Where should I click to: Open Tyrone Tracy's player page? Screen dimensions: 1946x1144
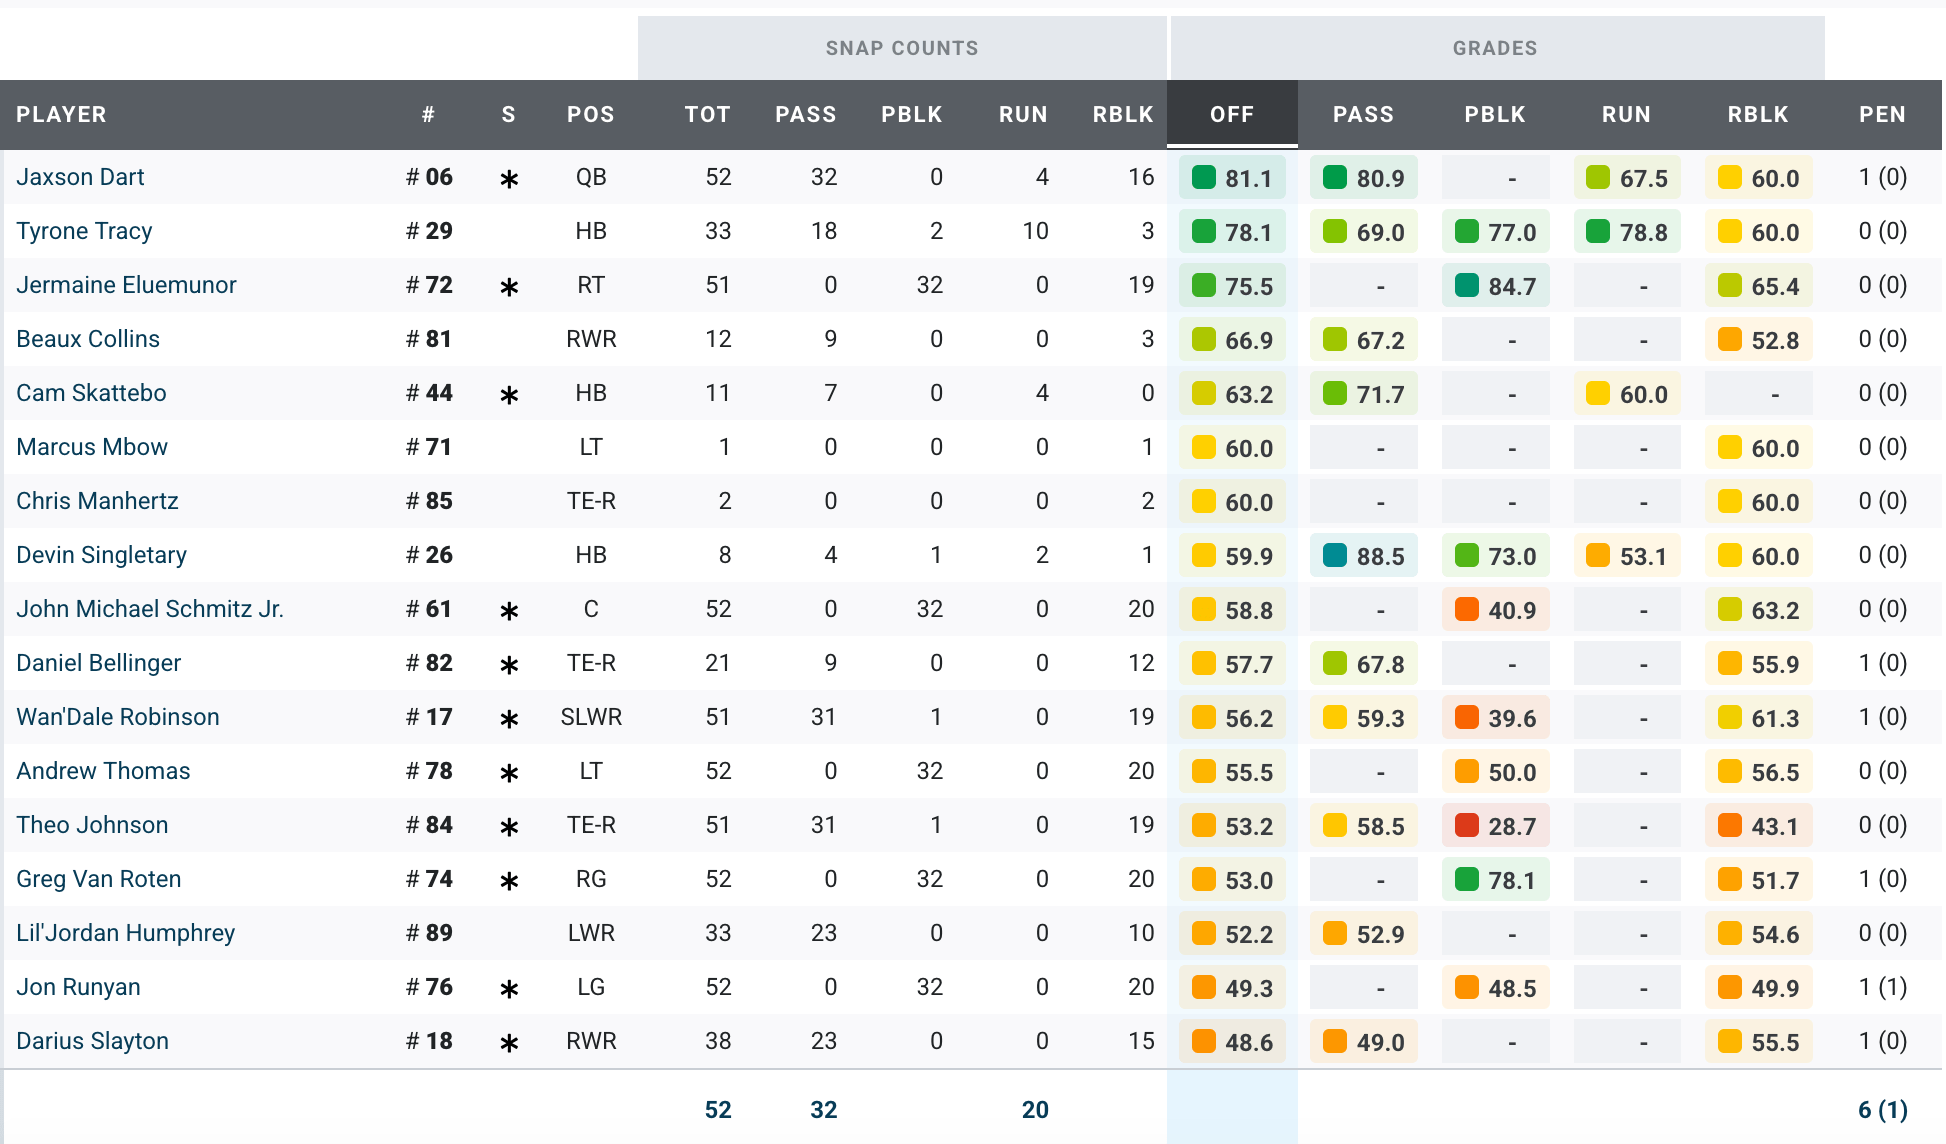click(x=84, y=231)
